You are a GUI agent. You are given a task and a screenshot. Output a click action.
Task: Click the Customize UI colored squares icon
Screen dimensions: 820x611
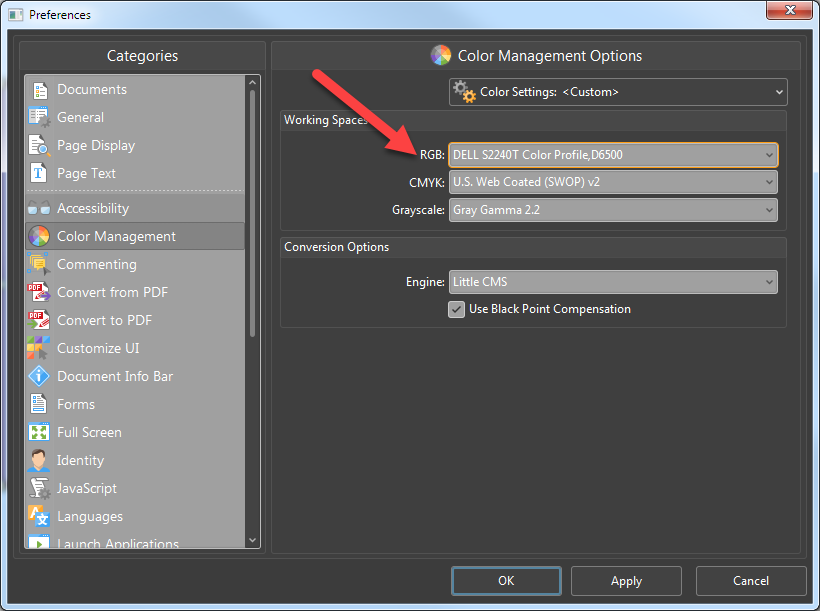(x=40, y=348)
